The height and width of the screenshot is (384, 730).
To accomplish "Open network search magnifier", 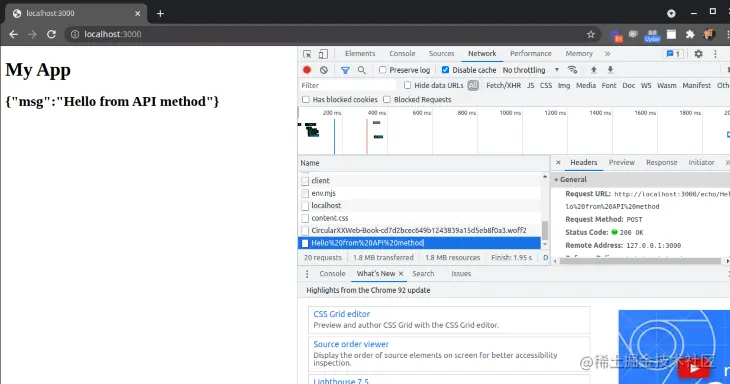I will (x=362, y=70).
